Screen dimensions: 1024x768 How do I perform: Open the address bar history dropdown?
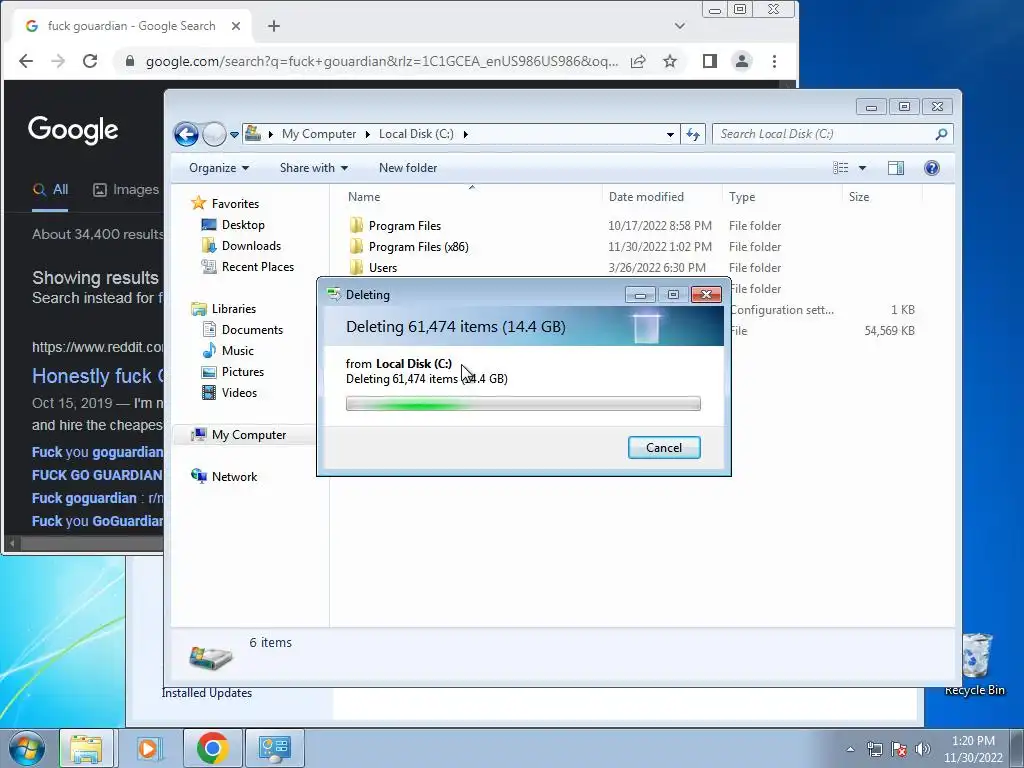670,135
